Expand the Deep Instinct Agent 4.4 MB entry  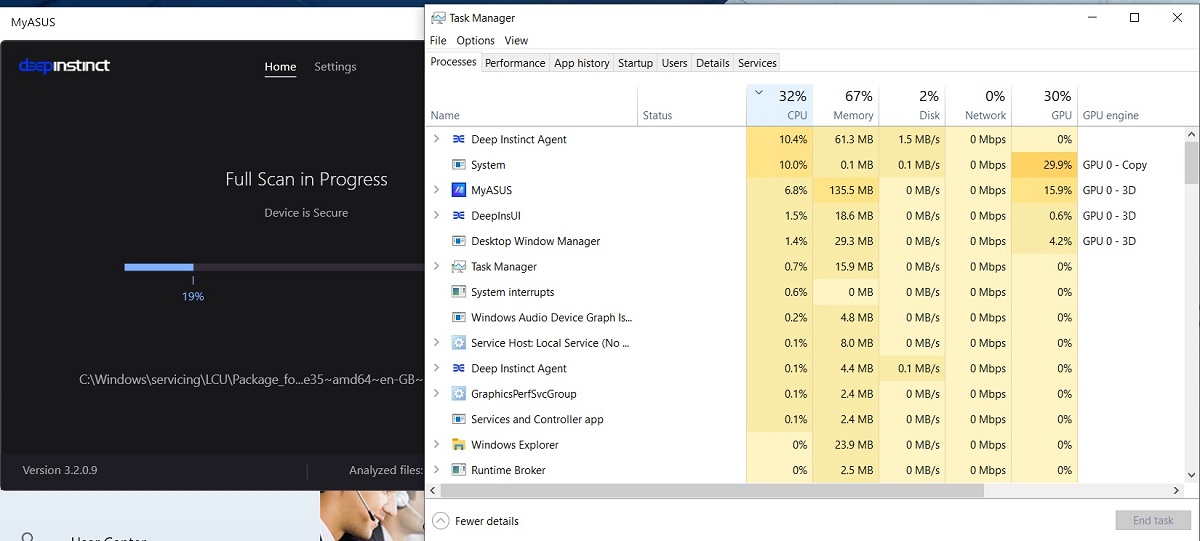[436, 368]
